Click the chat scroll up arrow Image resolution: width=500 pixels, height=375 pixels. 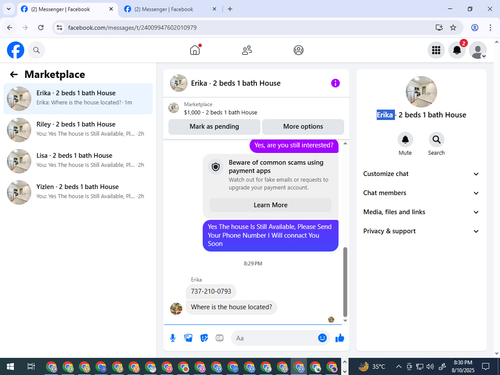(x=345, y=143)
